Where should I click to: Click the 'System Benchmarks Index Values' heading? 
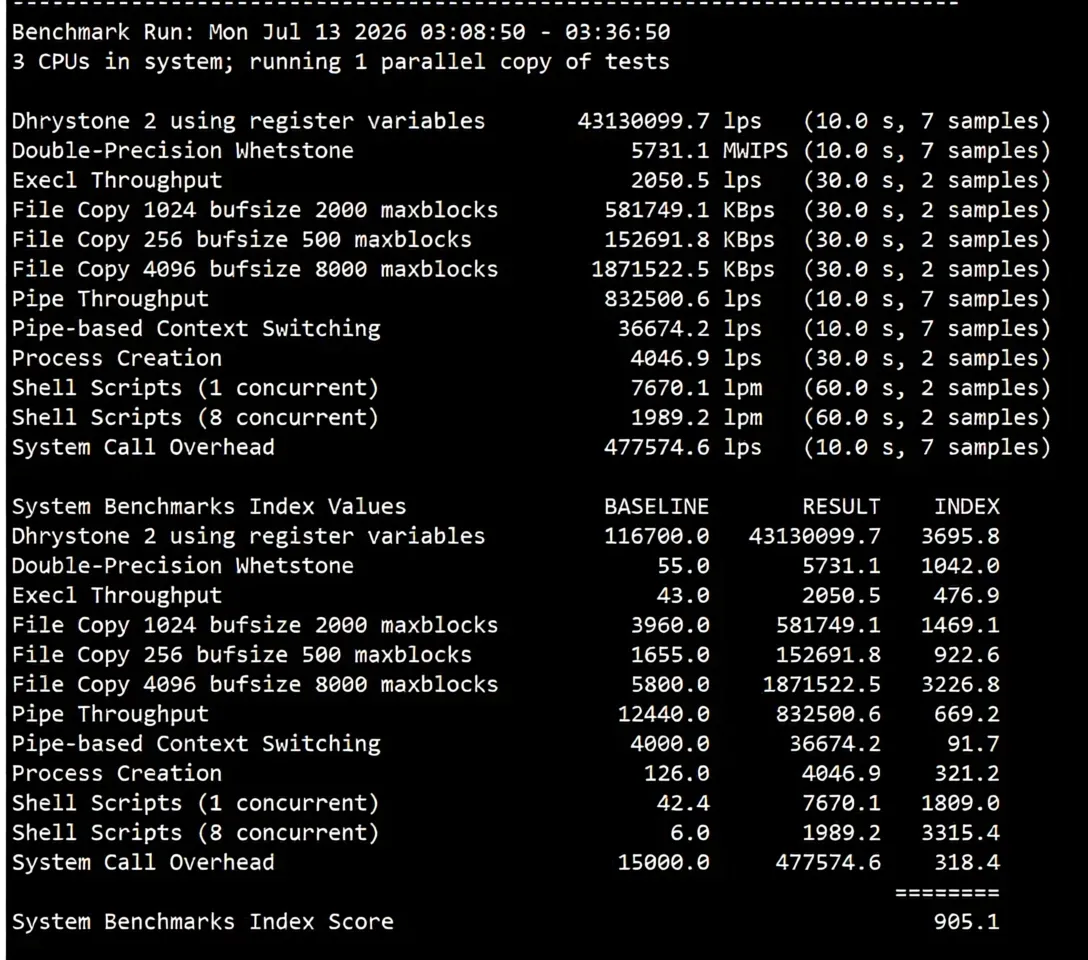(x=209, y=506)
